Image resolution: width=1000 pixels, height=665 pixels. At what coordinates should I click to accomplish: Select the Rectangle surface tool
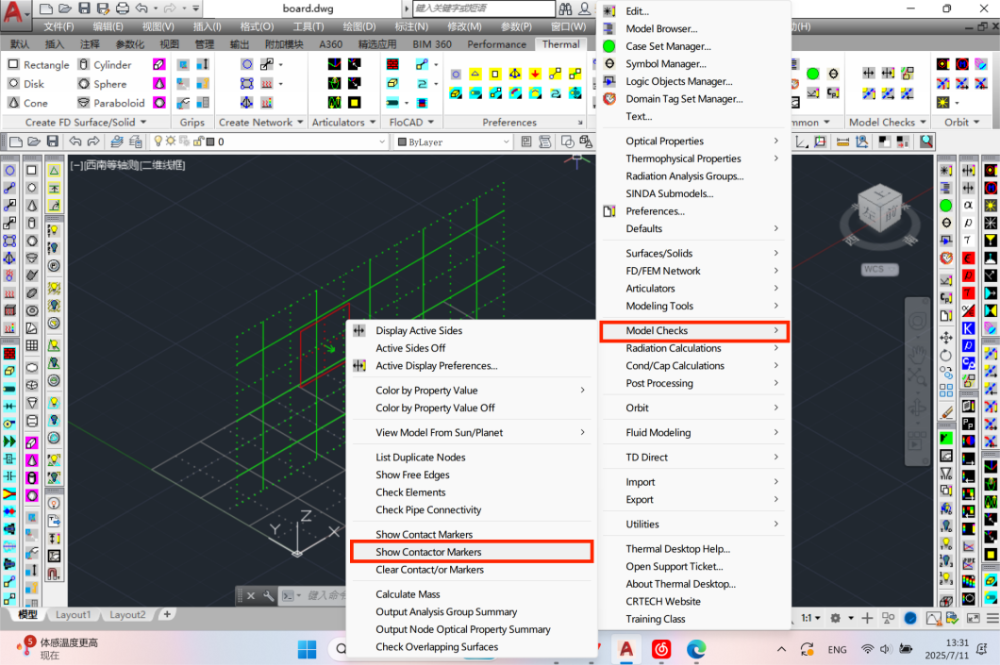[38, 64]
